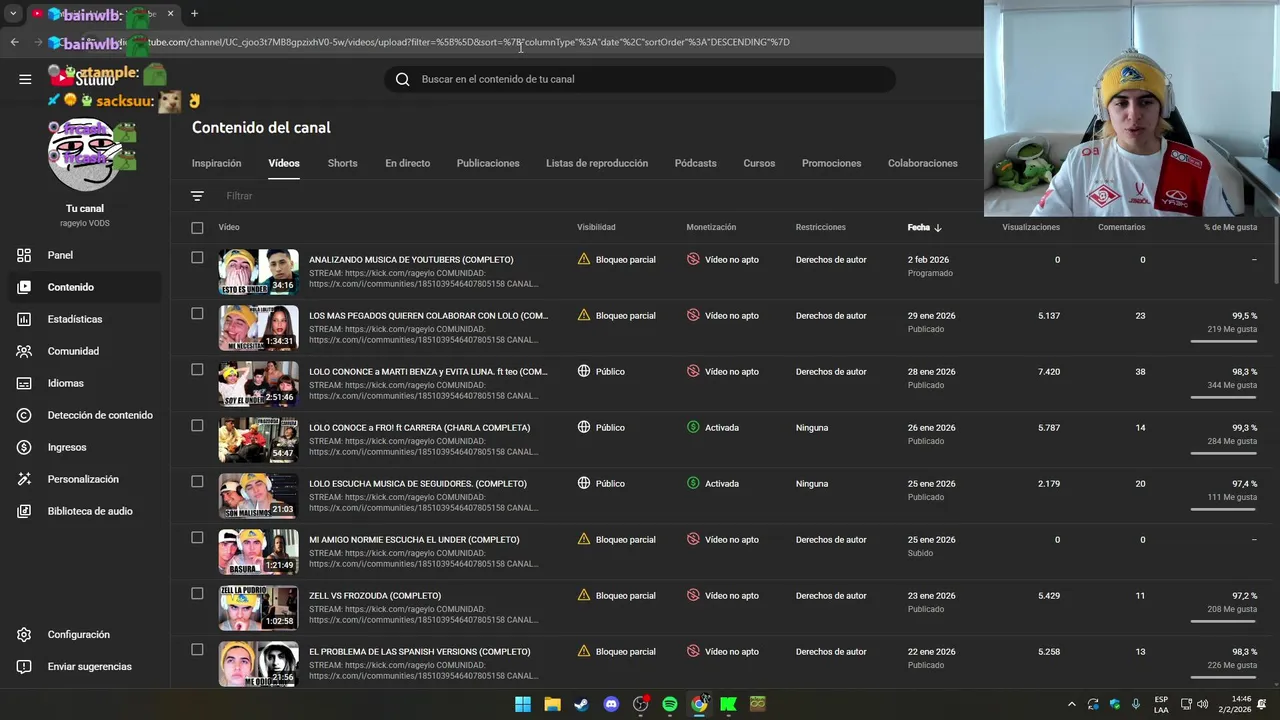Click the channel avatar picture
Screen dimensions: 1280x720
point(85,155)
